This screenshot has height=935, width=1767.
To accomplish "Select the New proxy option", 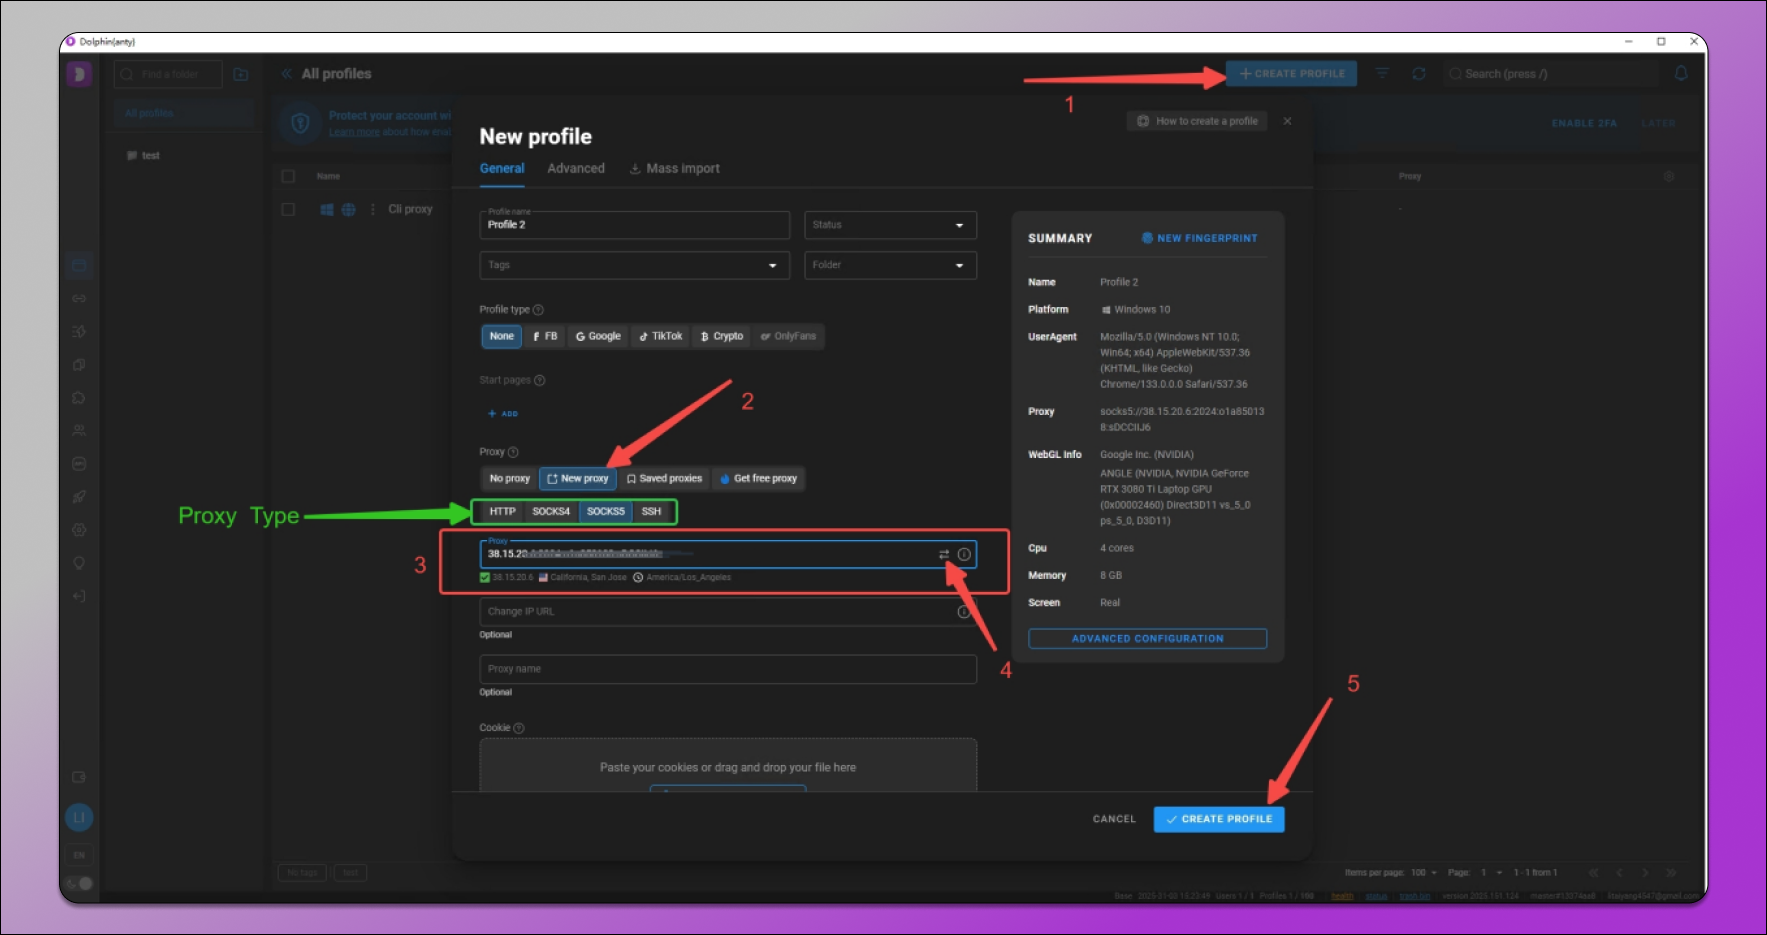I will 578,479.
